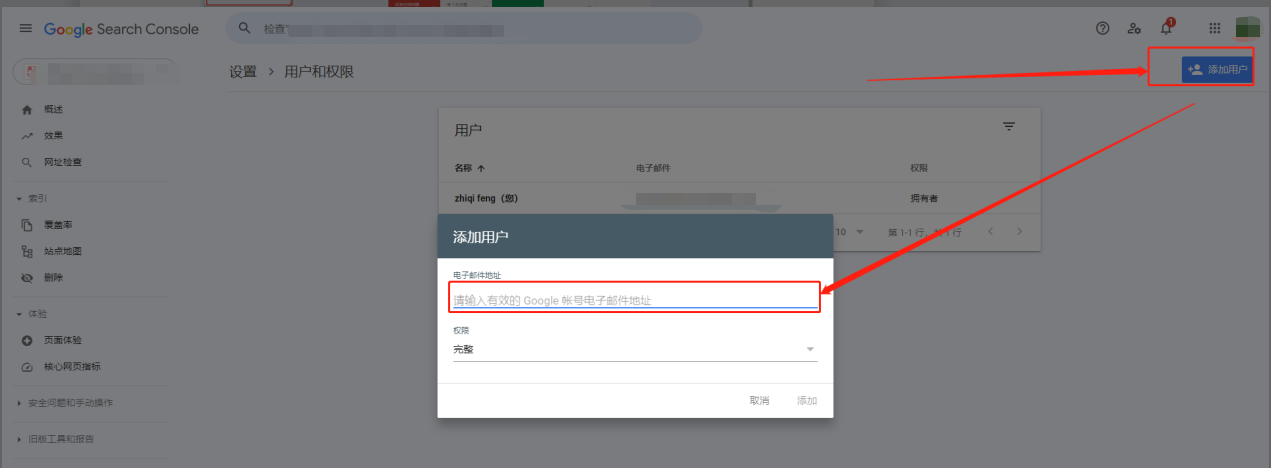The height and width of the screenshot is (468, 1271).
Task: Click the search magnifier icon
Action: (244, 28)
